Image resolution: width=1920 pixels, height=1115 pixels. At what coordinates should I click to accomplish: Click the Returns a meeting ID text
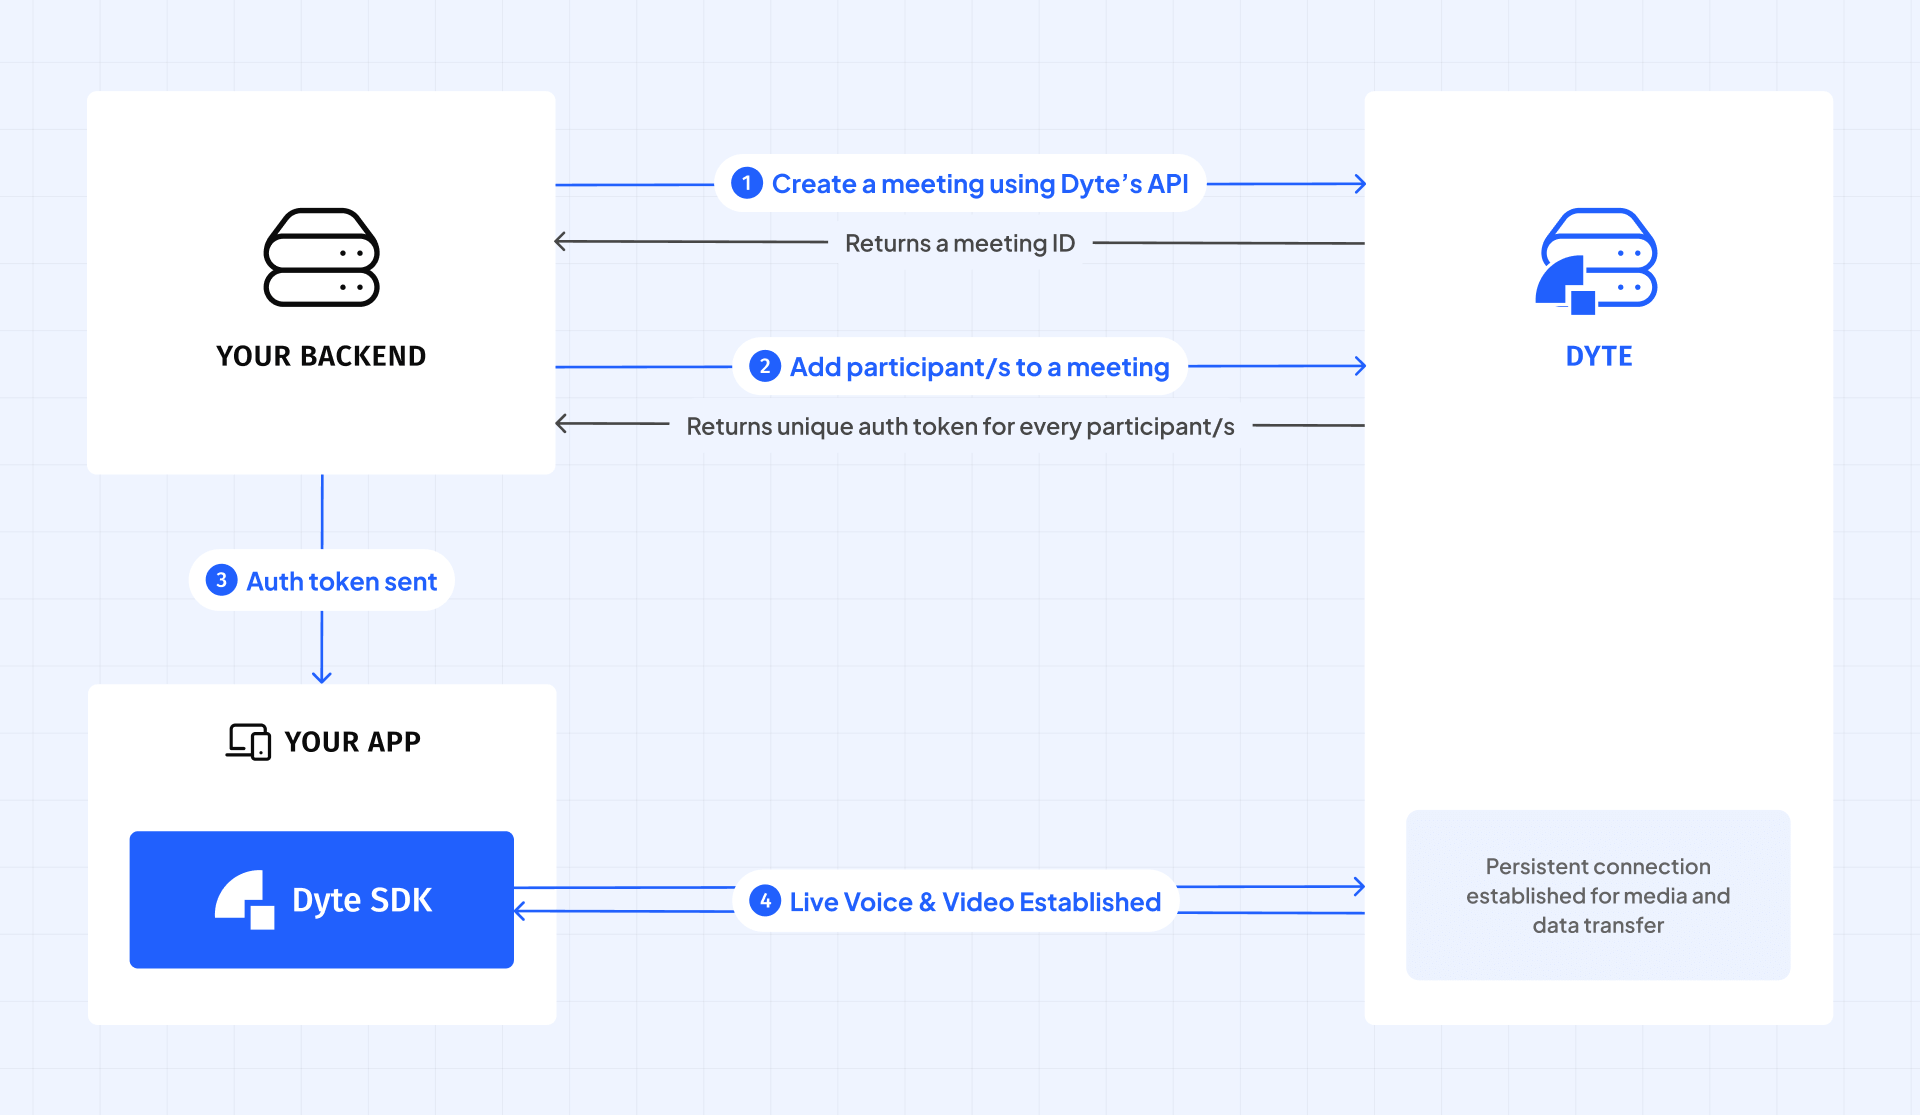(959, 242)
